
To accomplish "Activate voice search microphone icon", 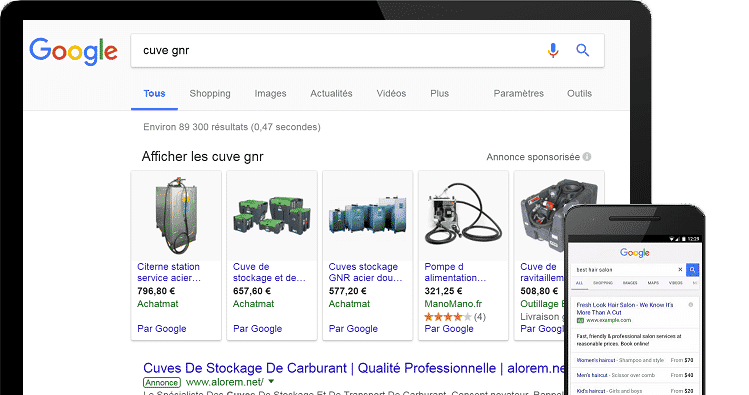I will coord(553,50).
